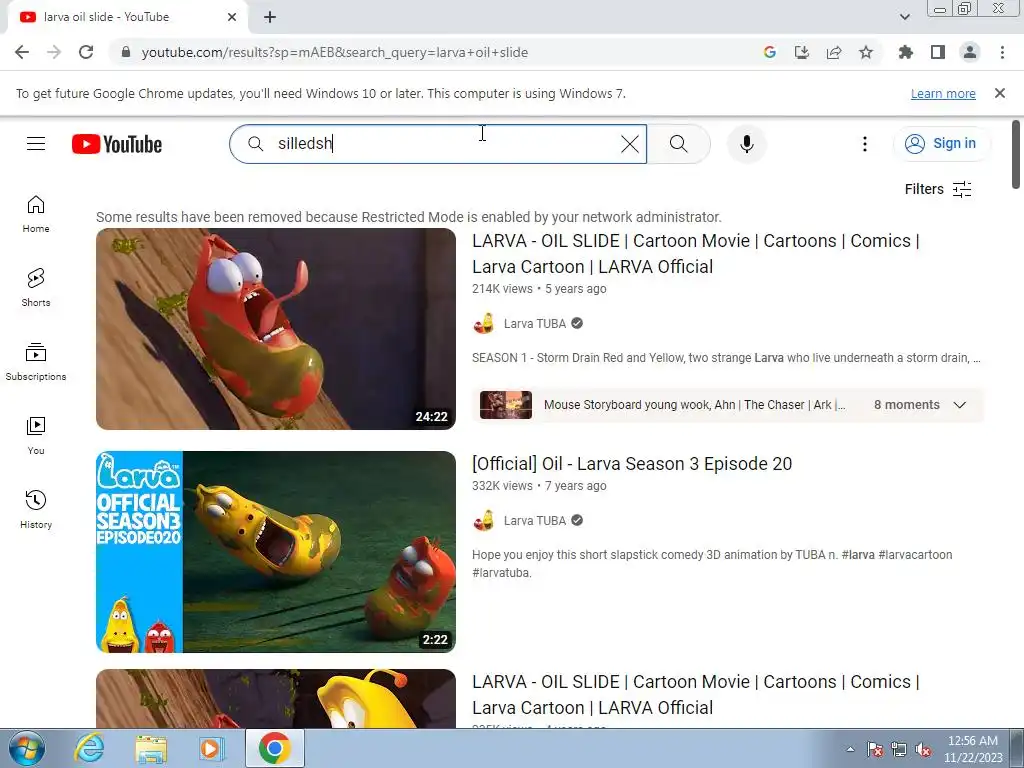The width and height of the screenshot is (1024, 768).
Task: Click the Chrome taskbar button
Action: (x=274, y=748)
